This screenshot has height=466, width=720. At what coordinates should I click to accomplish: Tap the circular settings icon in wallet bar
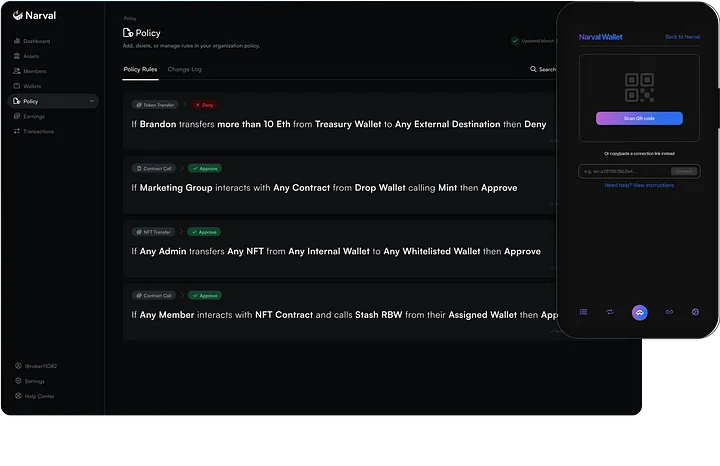(x=695, y=312)
